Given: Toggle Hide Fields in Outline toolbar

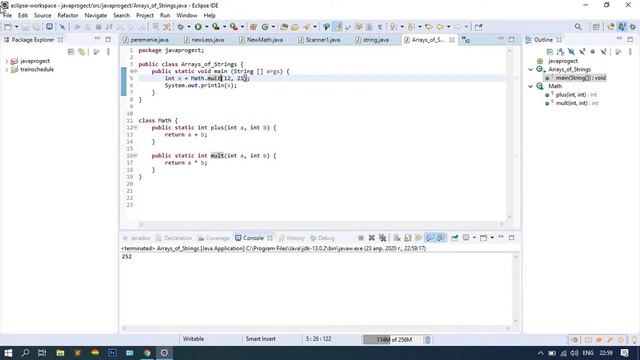Looking at the screenshot, I should (x=571, y=52).
